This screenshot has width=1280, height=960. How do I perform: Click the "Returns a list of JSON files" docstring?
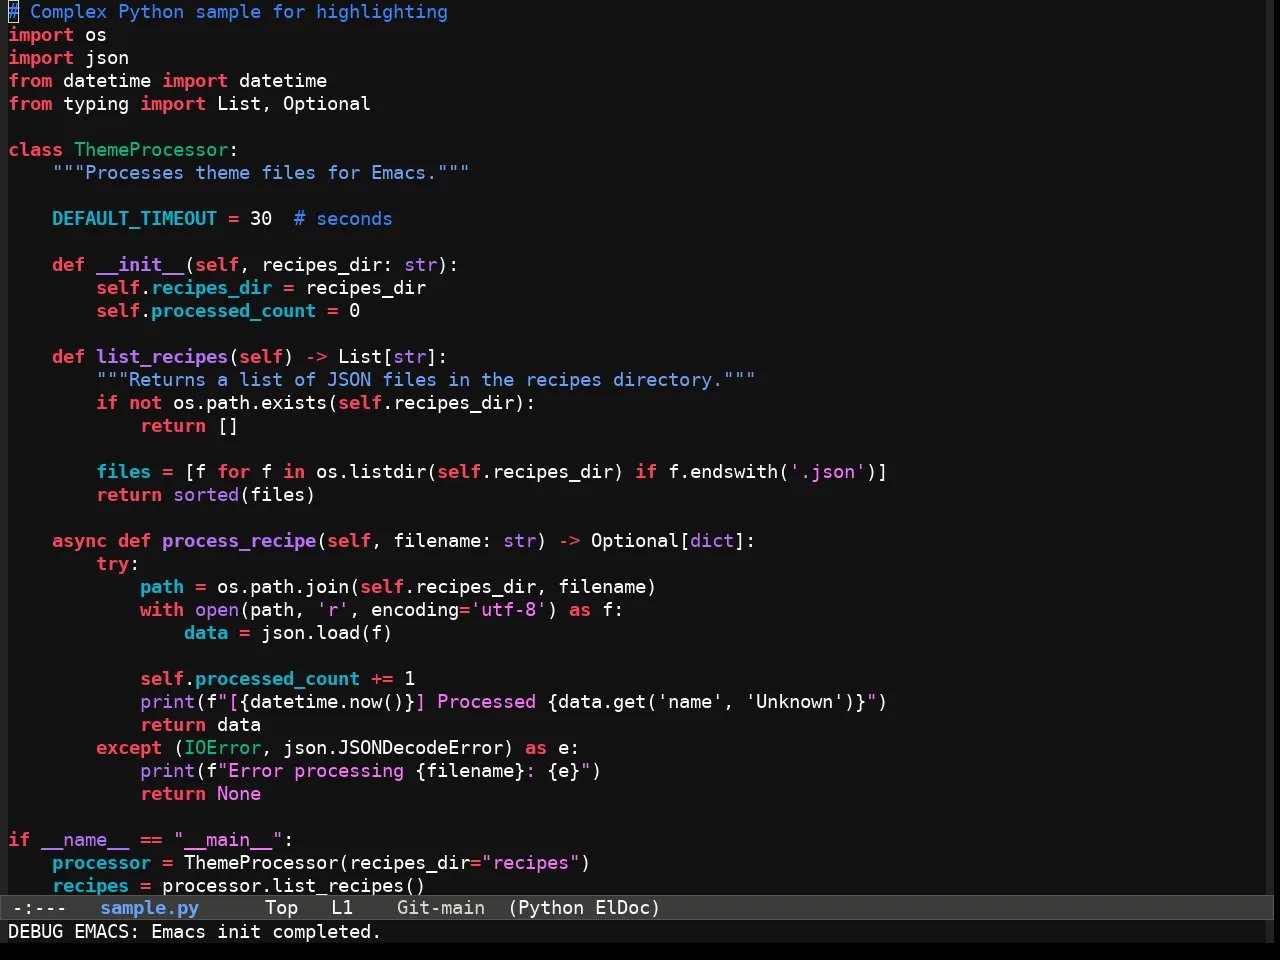425,380
